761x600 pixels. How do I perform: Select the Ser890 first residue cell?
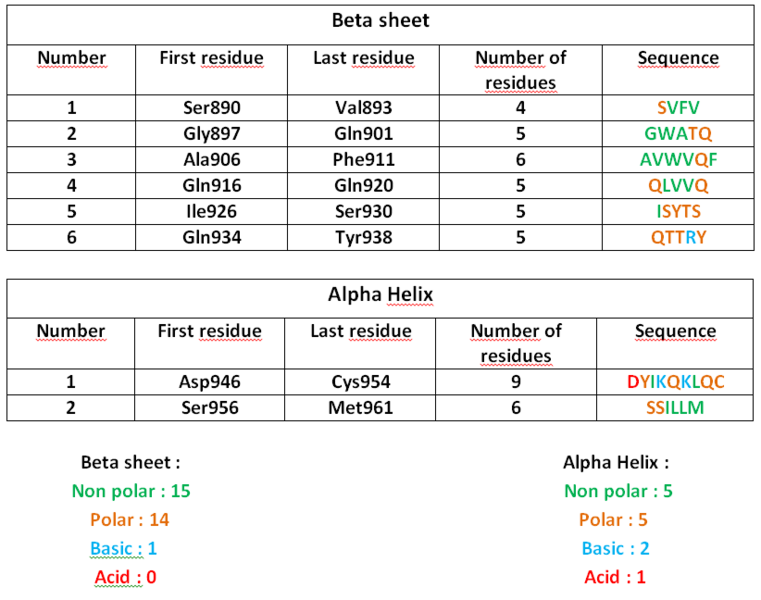pyautogui.click(x=212, y=107)
